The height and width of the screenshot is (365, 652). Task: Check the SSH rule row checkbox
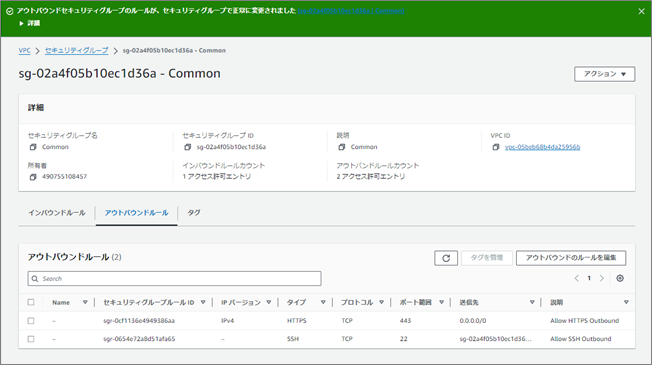click(x=31, y=339)
